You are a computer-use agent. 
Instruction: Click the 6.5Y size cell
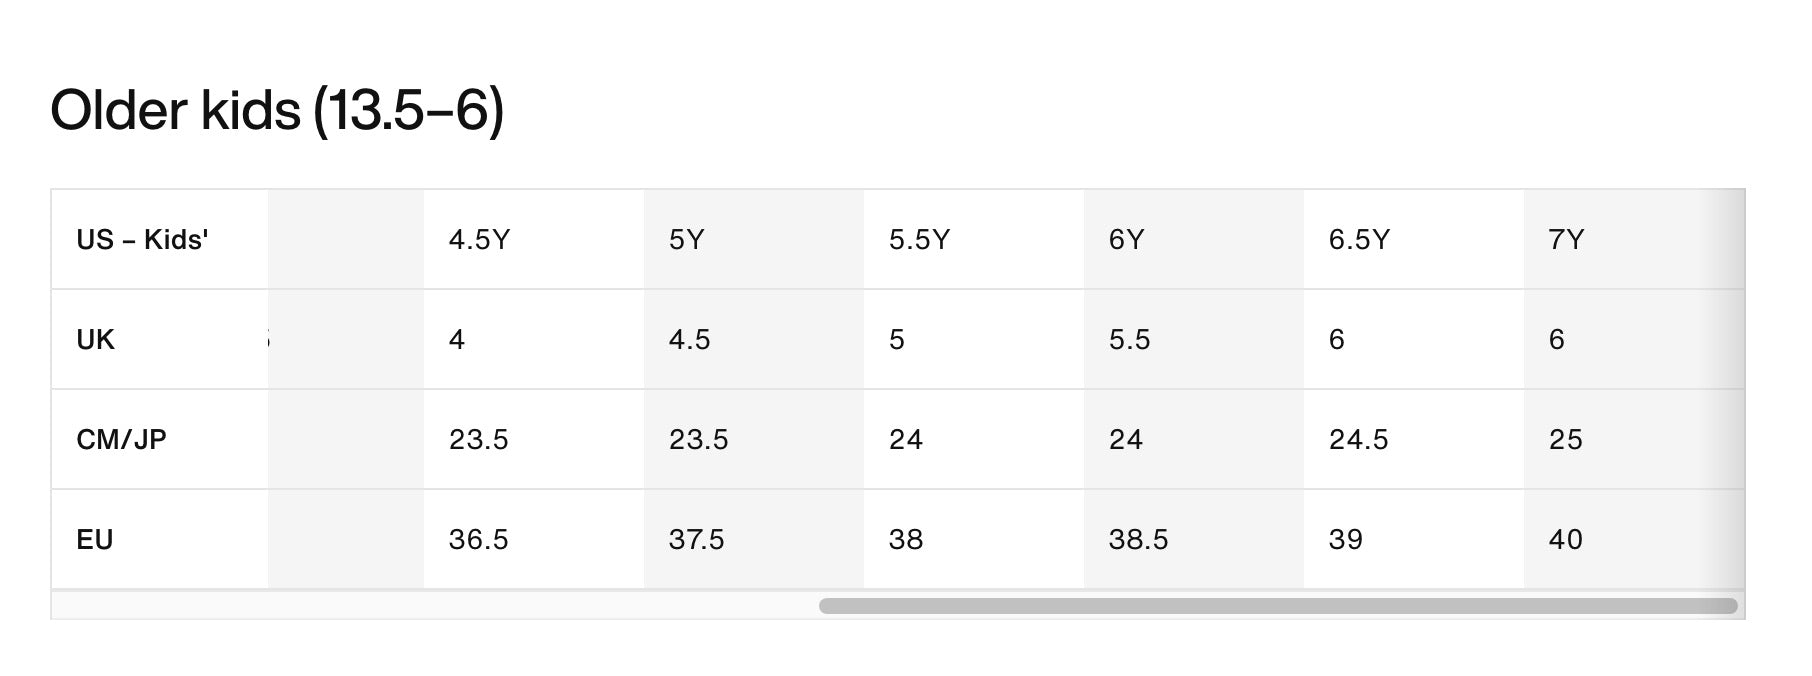(1359, 240)
